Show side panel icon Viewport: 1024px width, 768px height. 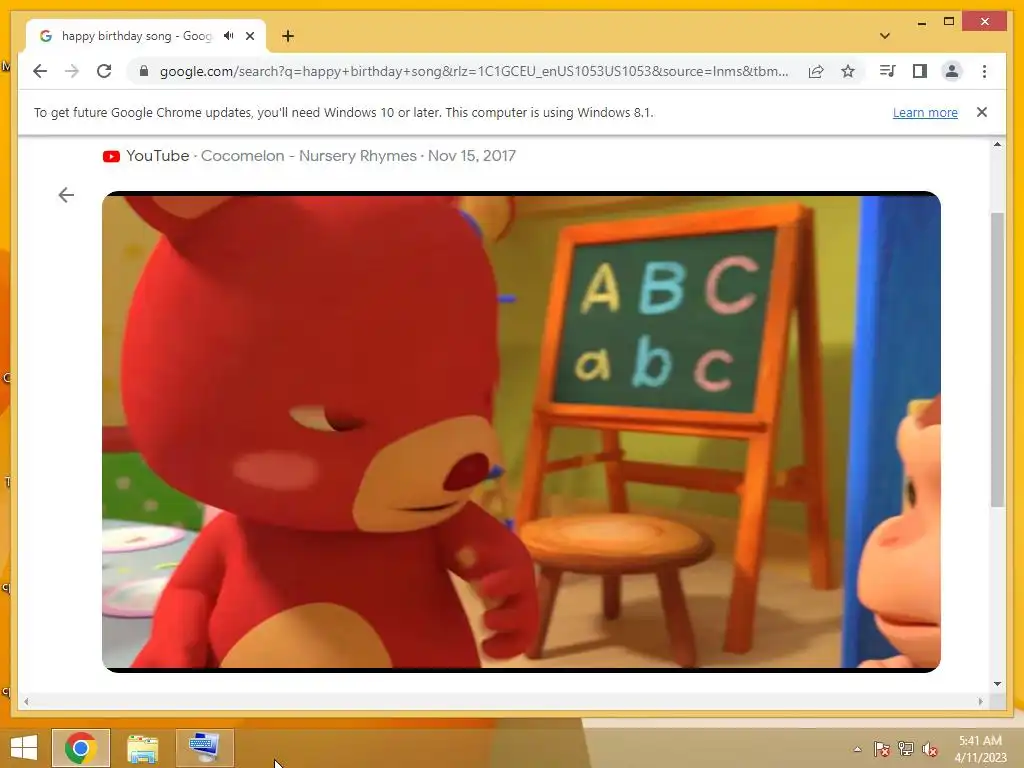coord(920,71)
